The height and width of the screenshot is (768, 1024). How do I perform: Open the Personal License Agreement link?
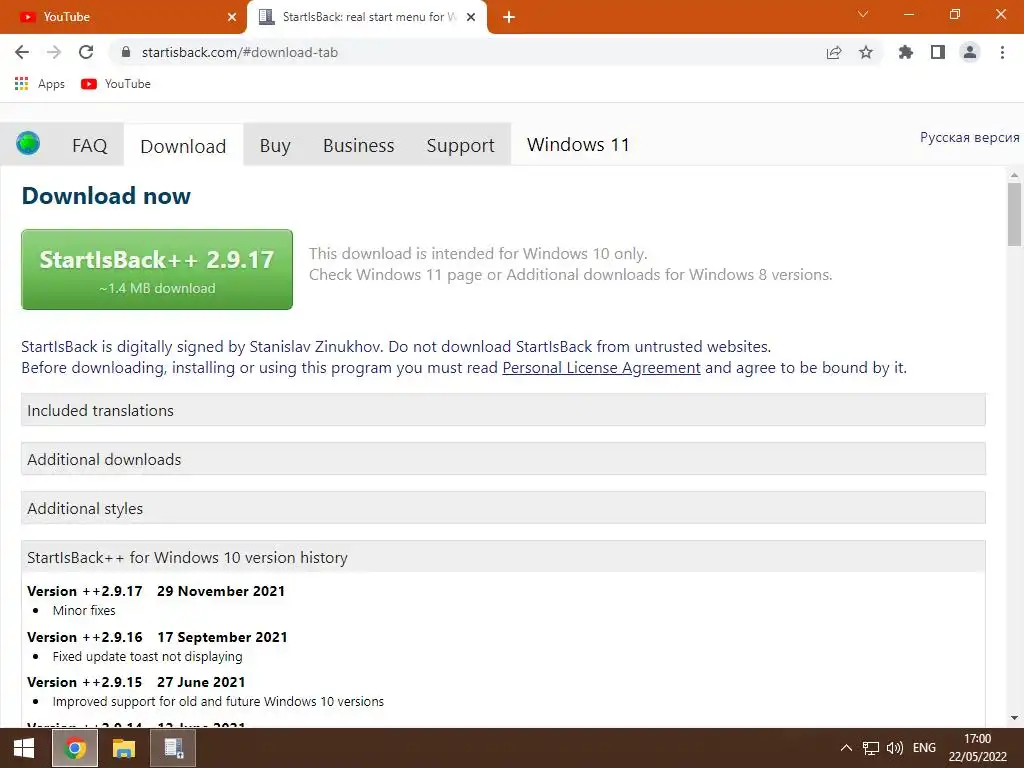[601, 368]
